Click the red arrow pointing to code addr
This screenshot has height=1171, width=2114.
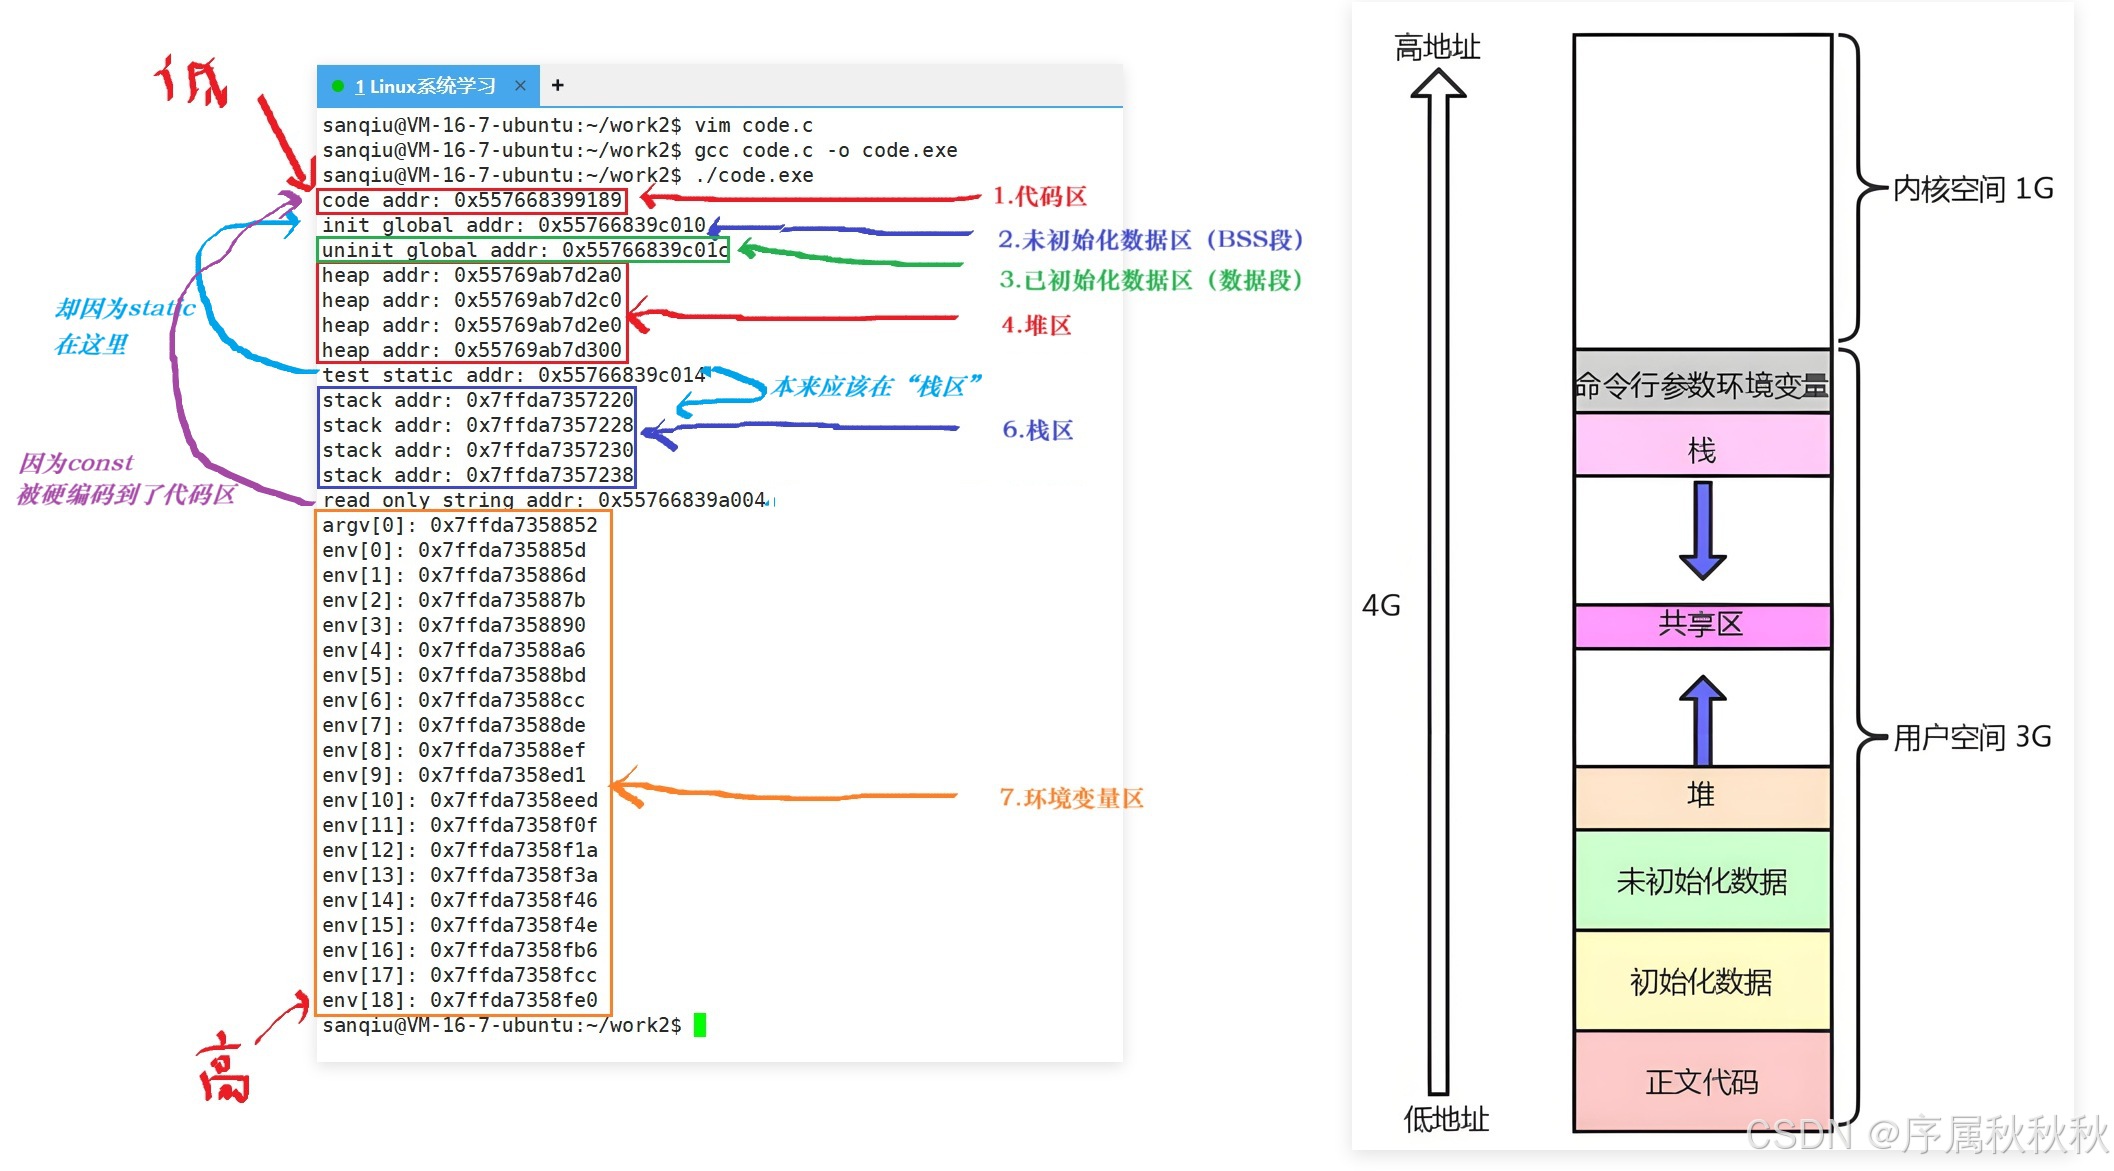(810, 198)
